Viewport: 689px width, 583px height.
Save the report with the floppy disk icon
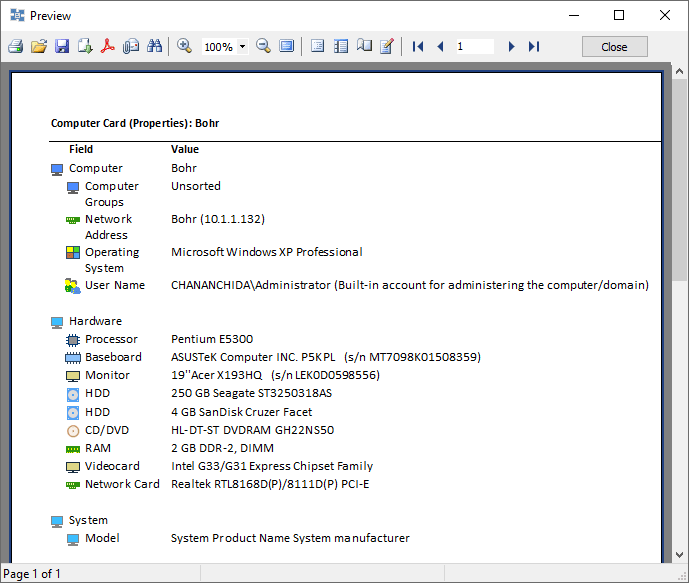click(62, 46)
